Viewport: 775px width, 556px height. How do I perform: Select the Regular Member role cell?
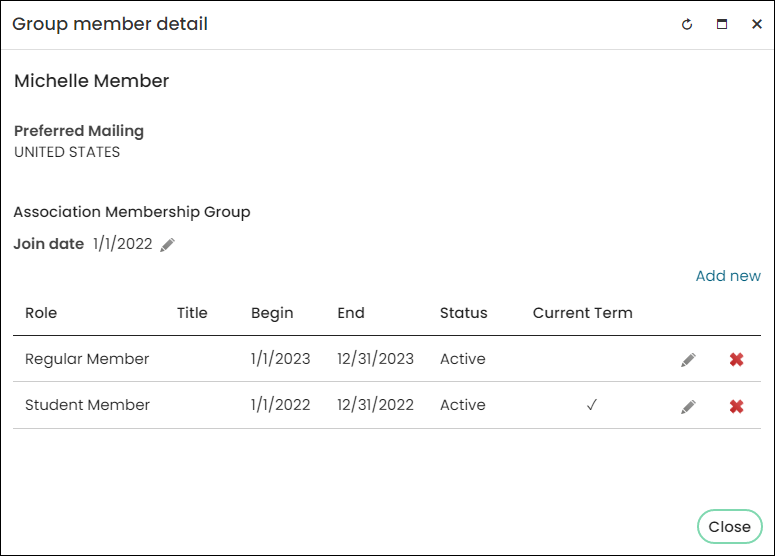87,359
